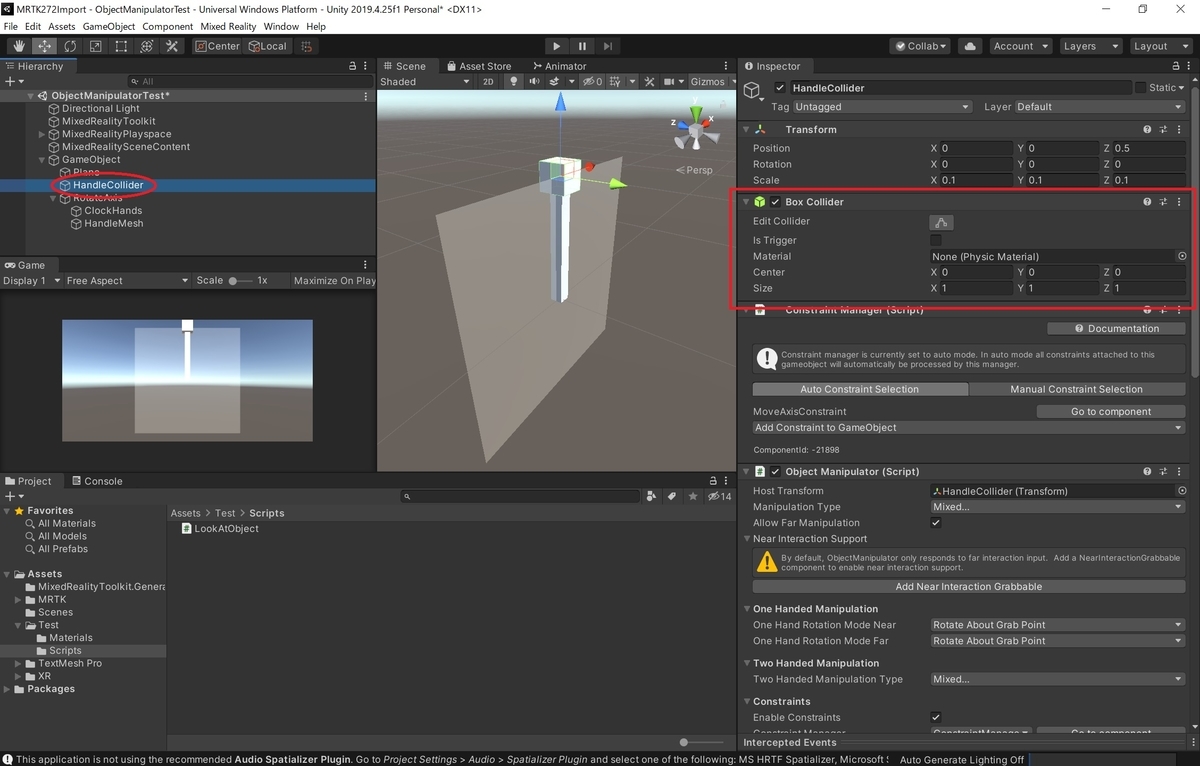Toggle scene audio speaker icon
Image resolution: width=1200 pixels, height=766 pixels.
536,82
